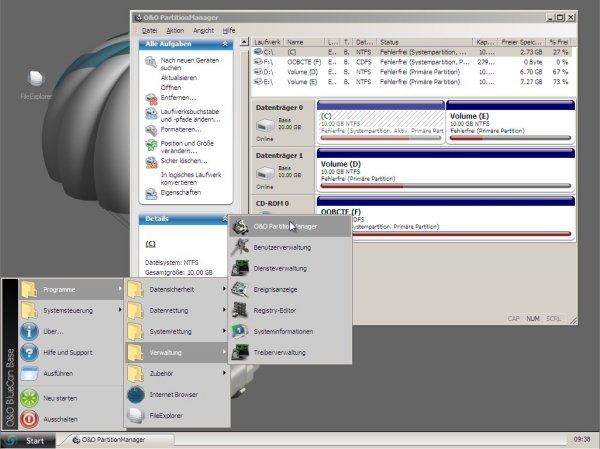Sort by Freier Speicher column header

pyautogui.click(x=522, y=42)
